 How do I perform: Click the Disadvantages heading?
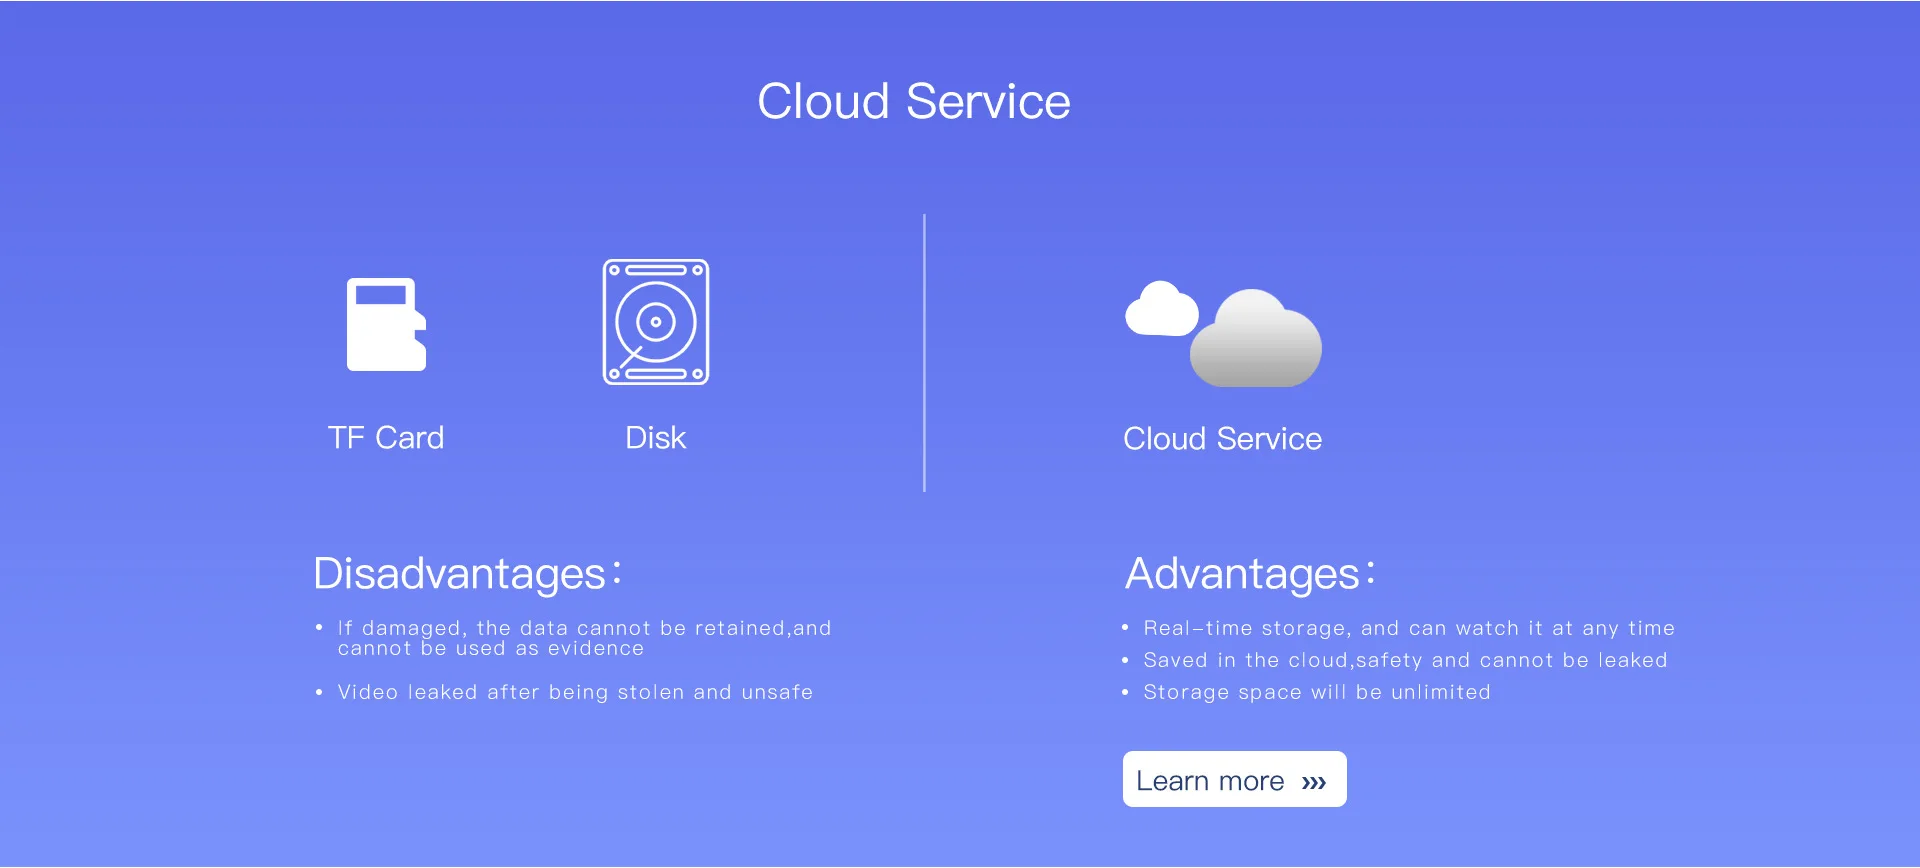468,574
